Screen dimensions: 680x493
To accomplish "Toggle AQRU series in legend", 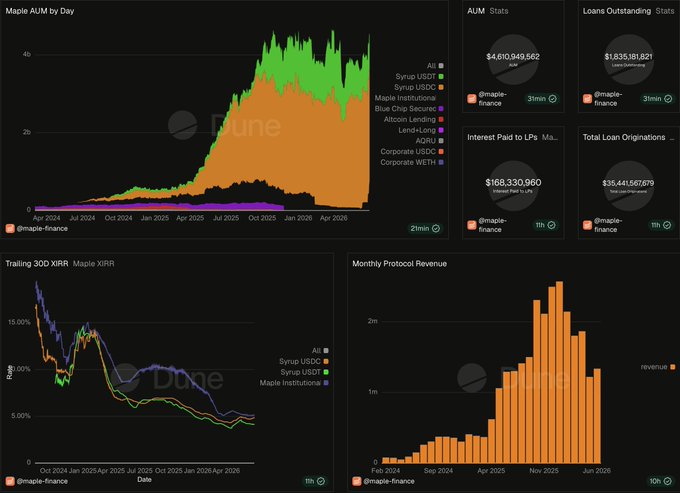I will 429,141.
